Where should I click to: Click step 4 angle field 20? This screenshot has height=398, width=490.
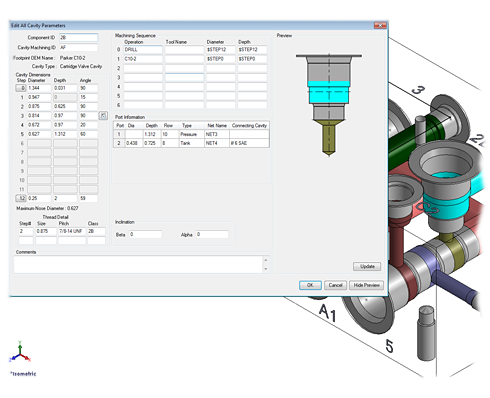pyautogui.click(x=89, y=125)
